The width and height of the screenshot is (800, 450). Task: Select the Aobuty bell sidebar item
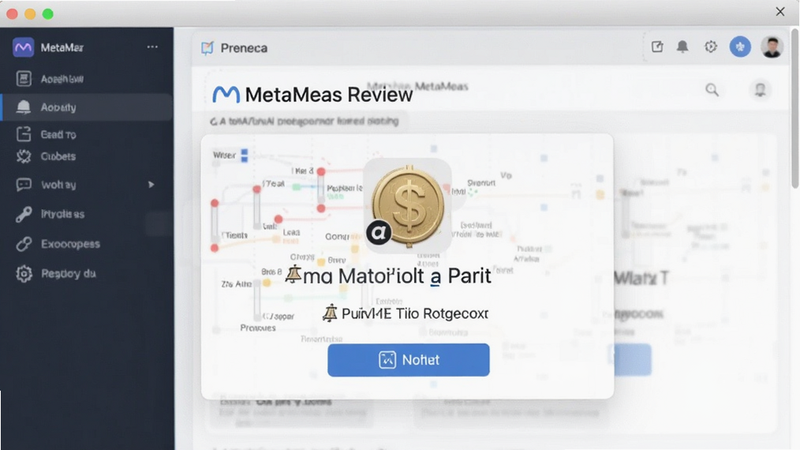87,107
